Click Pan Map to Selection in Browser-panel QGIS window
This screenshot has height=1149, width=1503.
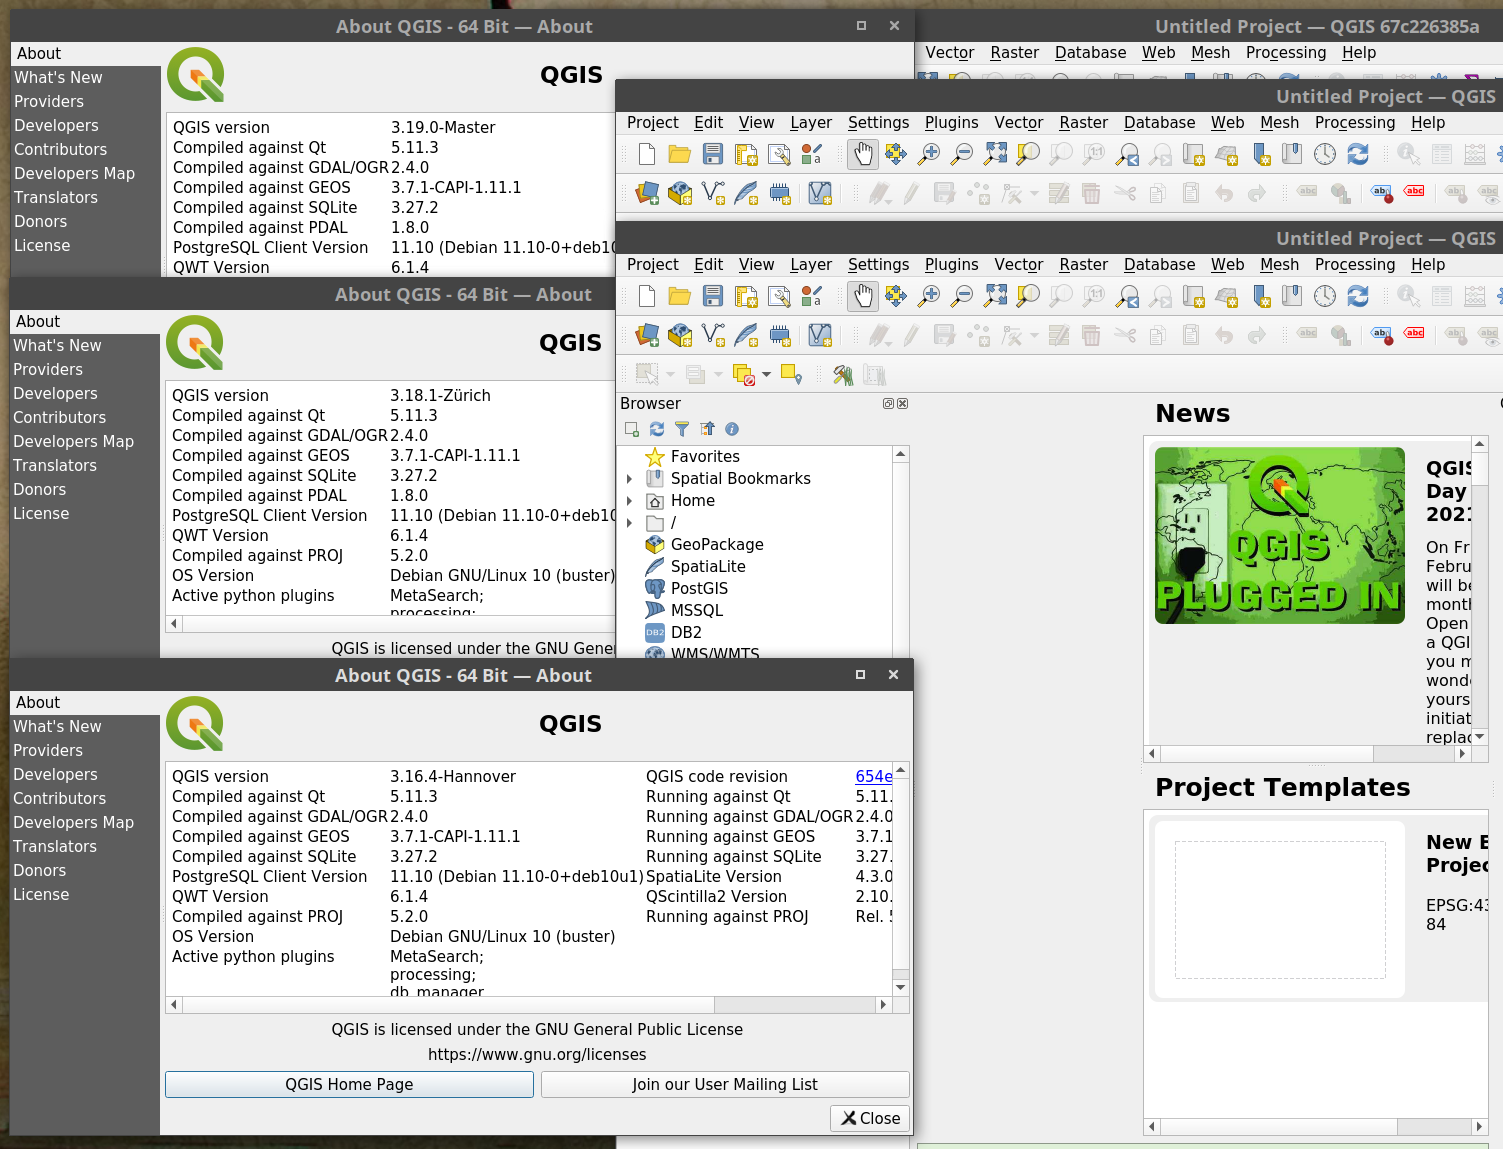(x=896, y=296)
